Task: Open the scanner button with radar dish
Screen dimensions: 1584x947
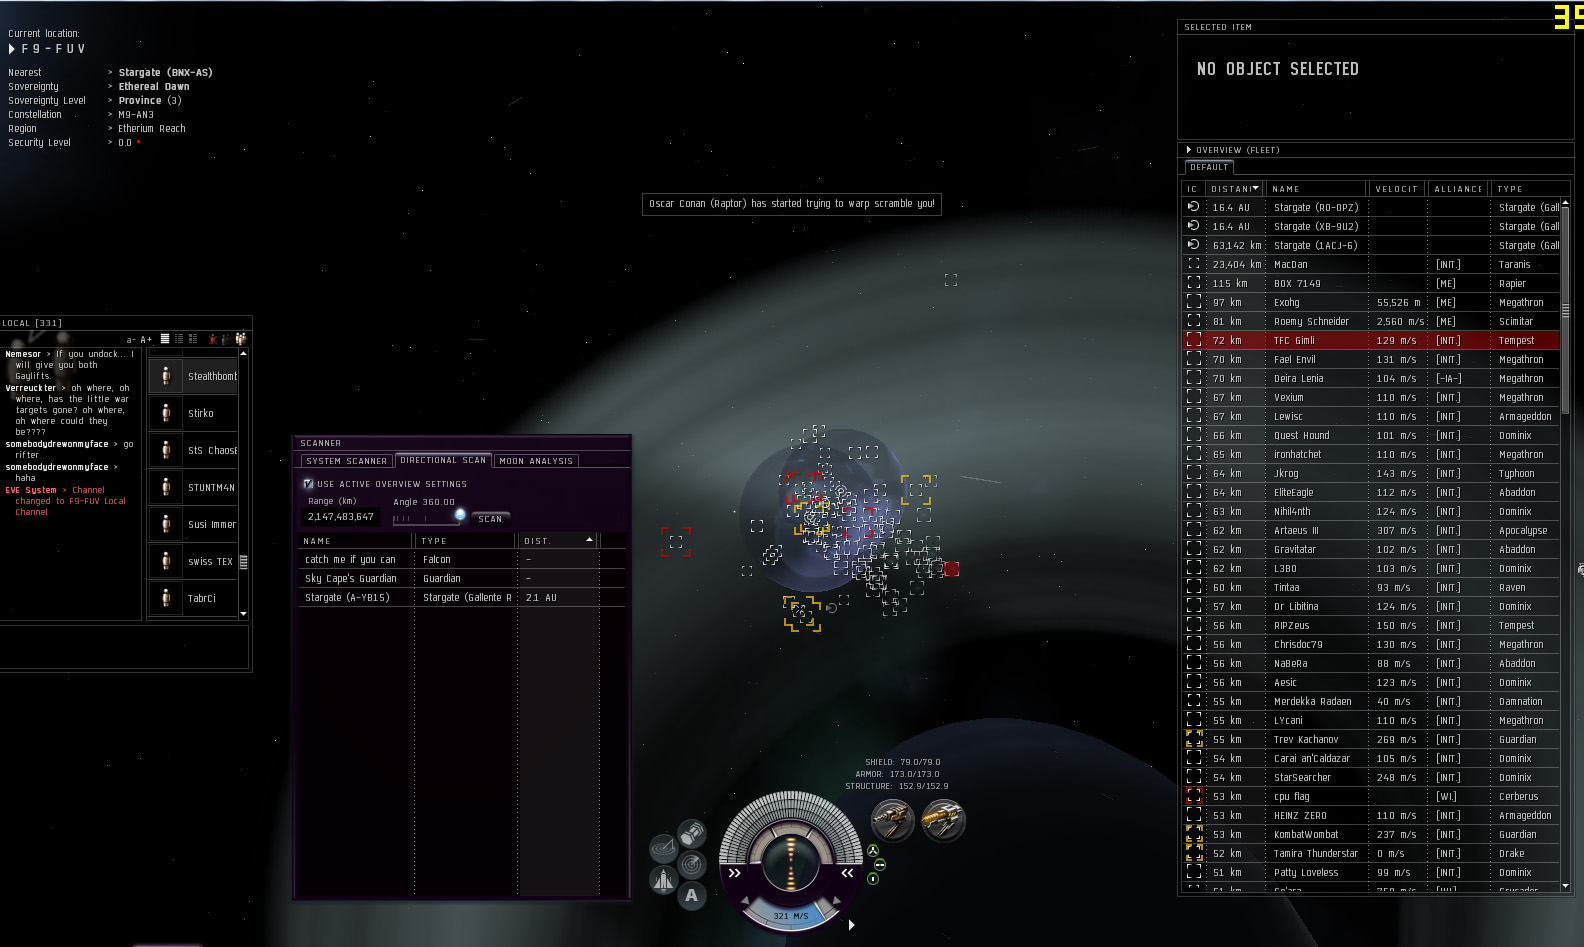Action: click(x=663, y=849)
